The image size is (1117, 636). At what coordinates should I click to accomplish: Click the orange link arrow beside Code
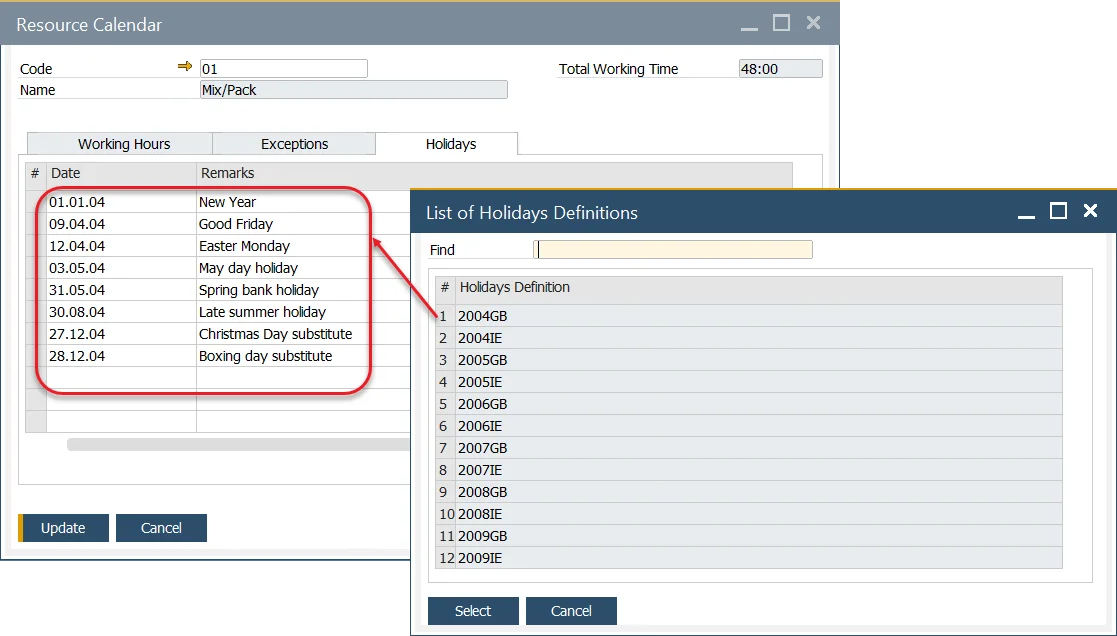coord(184,67)
